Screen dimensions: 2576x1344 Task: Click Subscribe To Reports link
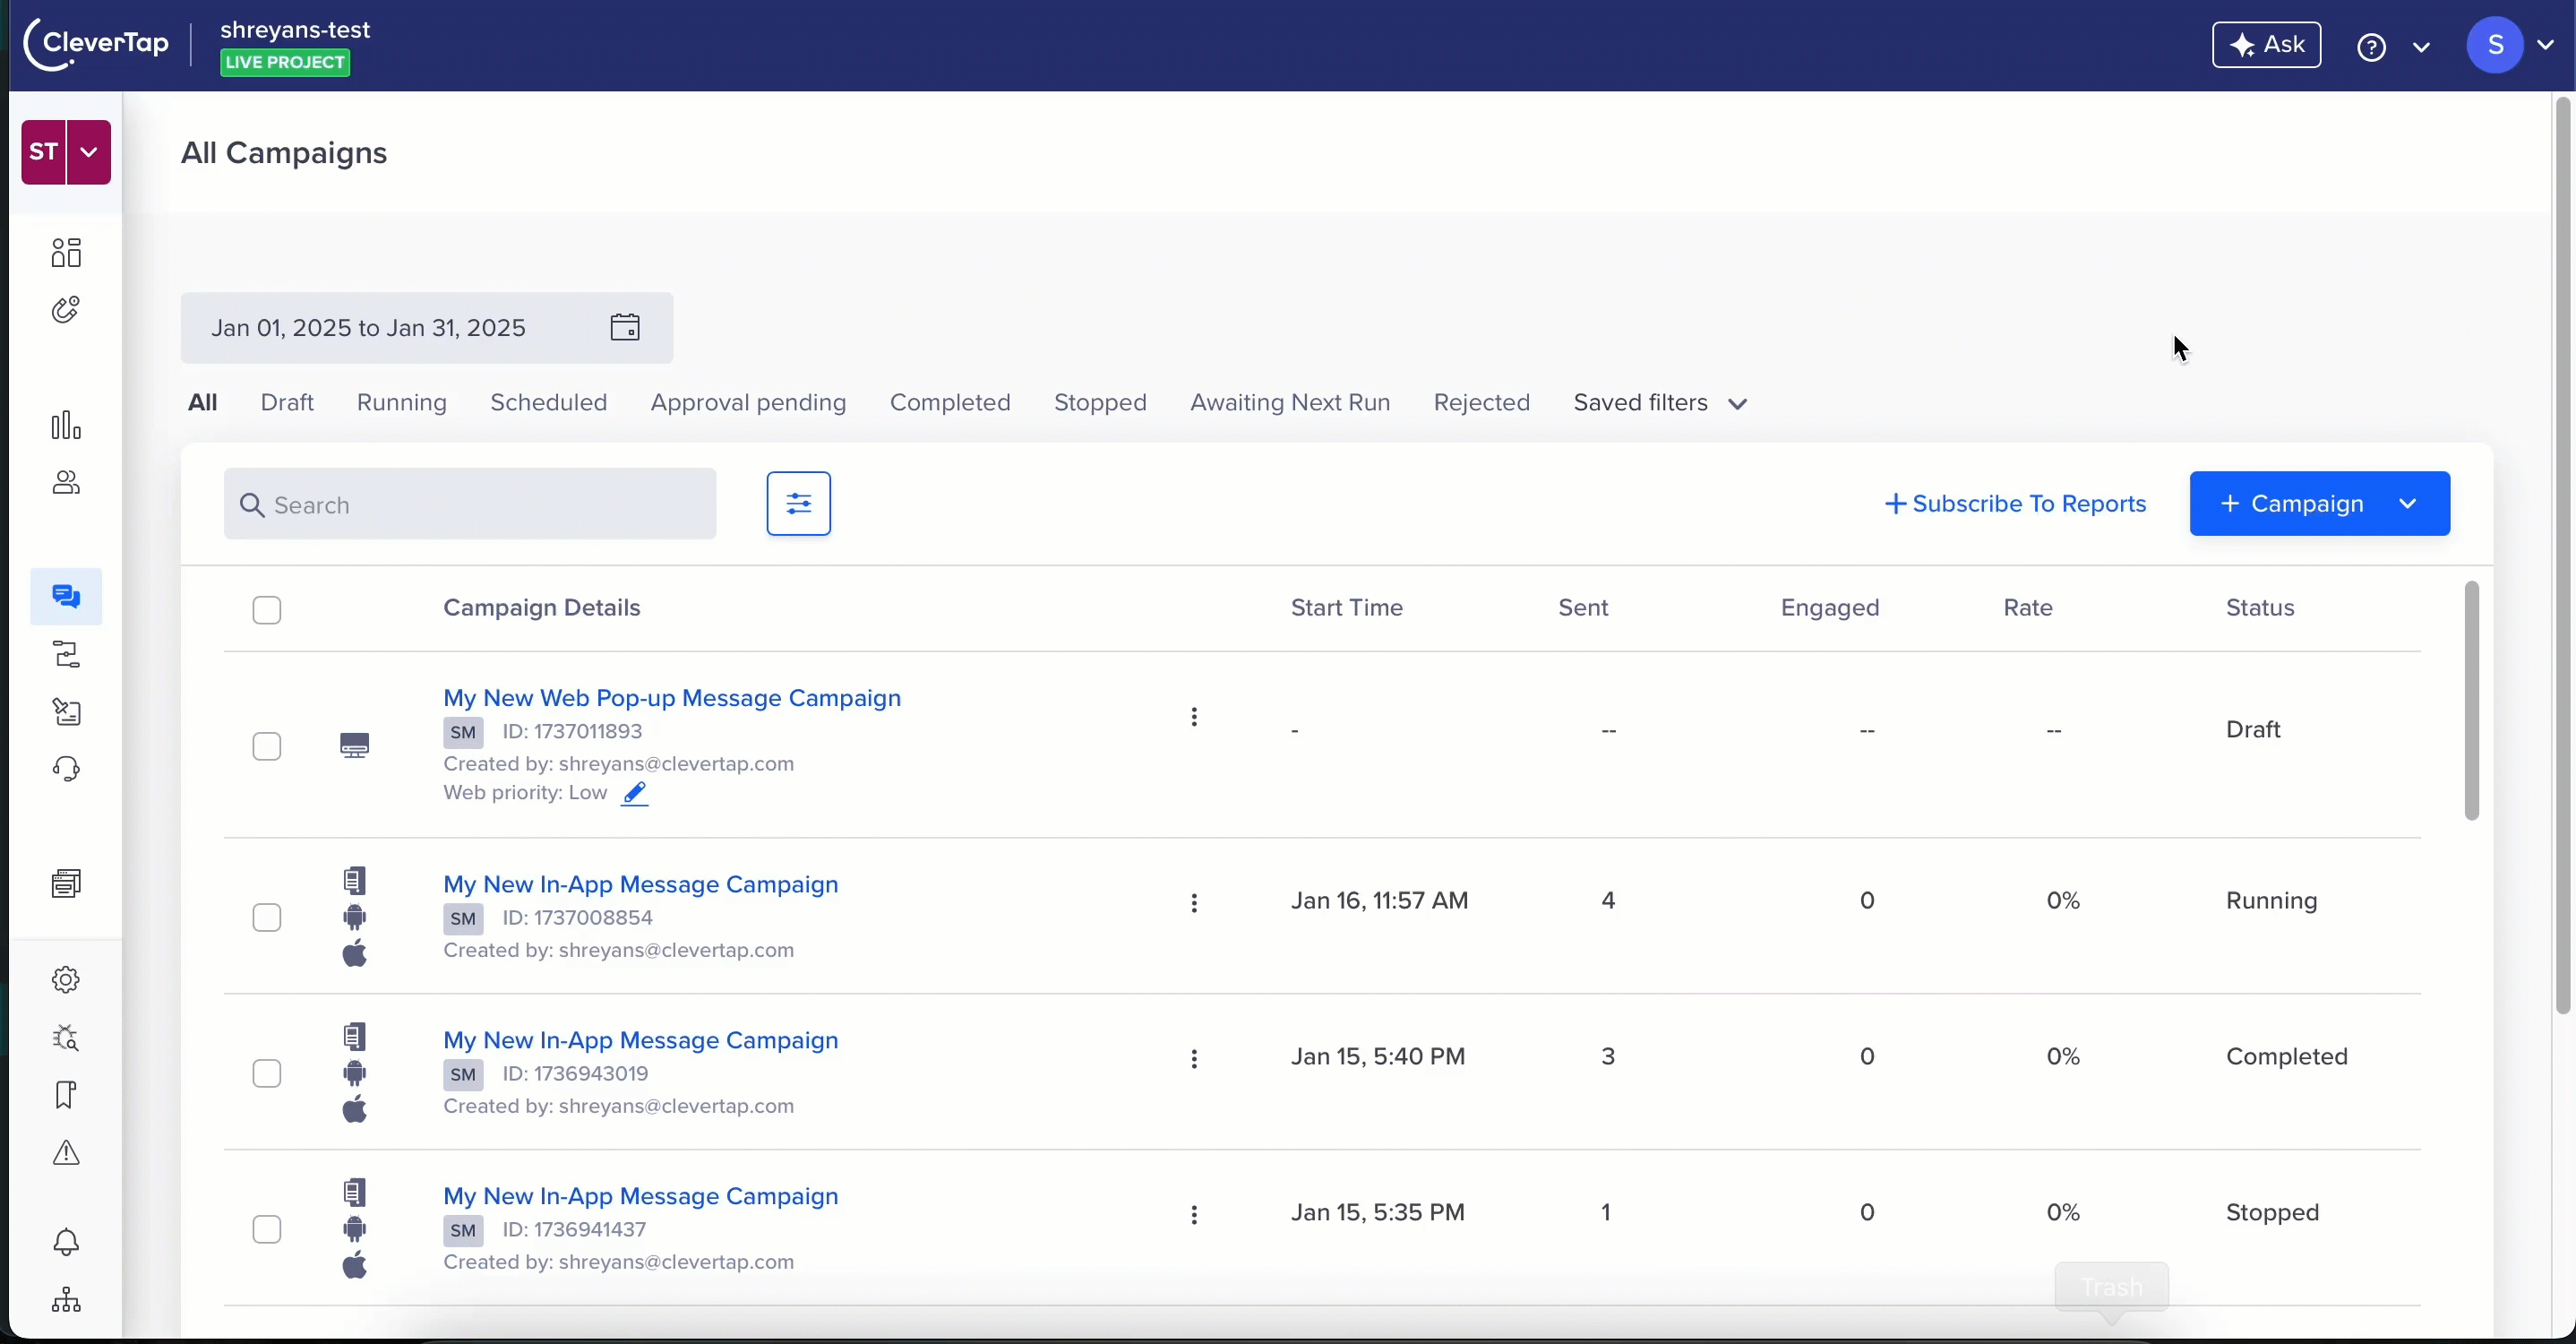(x=2015, y=504)
